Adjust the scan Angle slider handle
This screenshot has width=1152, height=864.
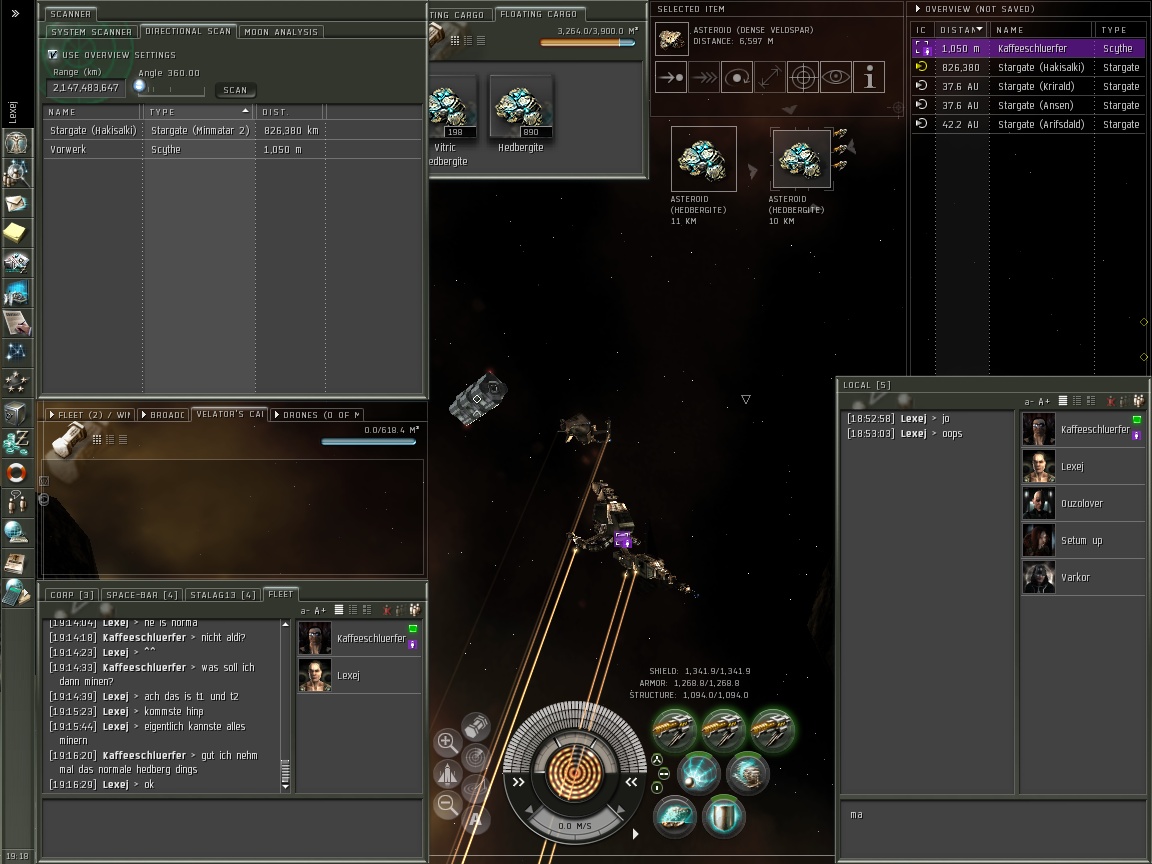(x=140, y=85)
